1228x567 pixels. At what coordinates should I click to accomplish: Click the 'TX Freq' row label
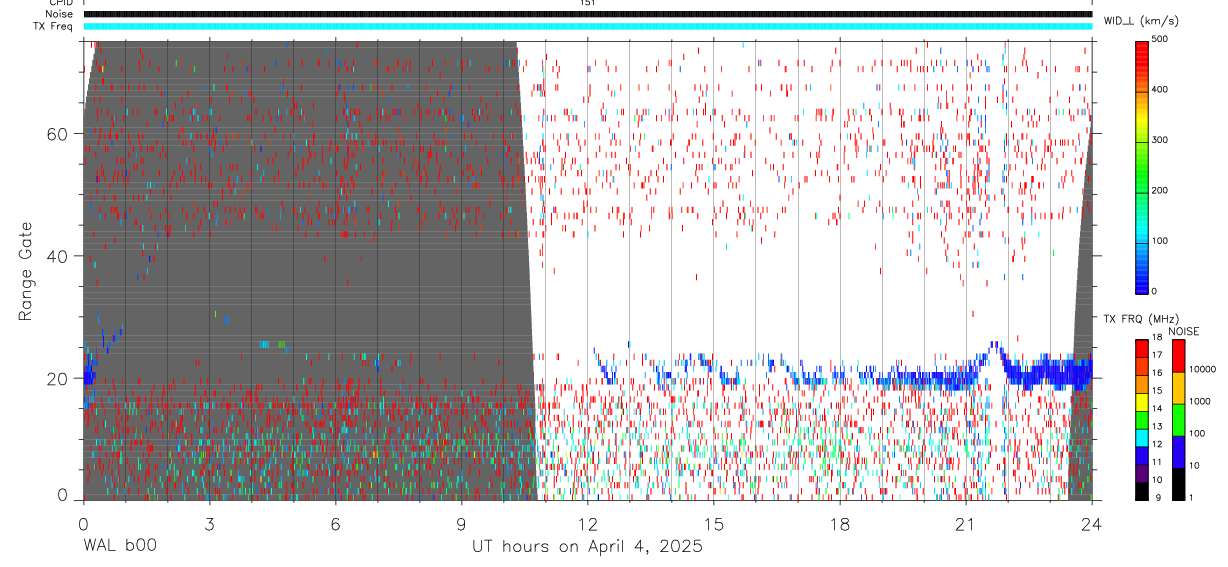coord(54,26)
